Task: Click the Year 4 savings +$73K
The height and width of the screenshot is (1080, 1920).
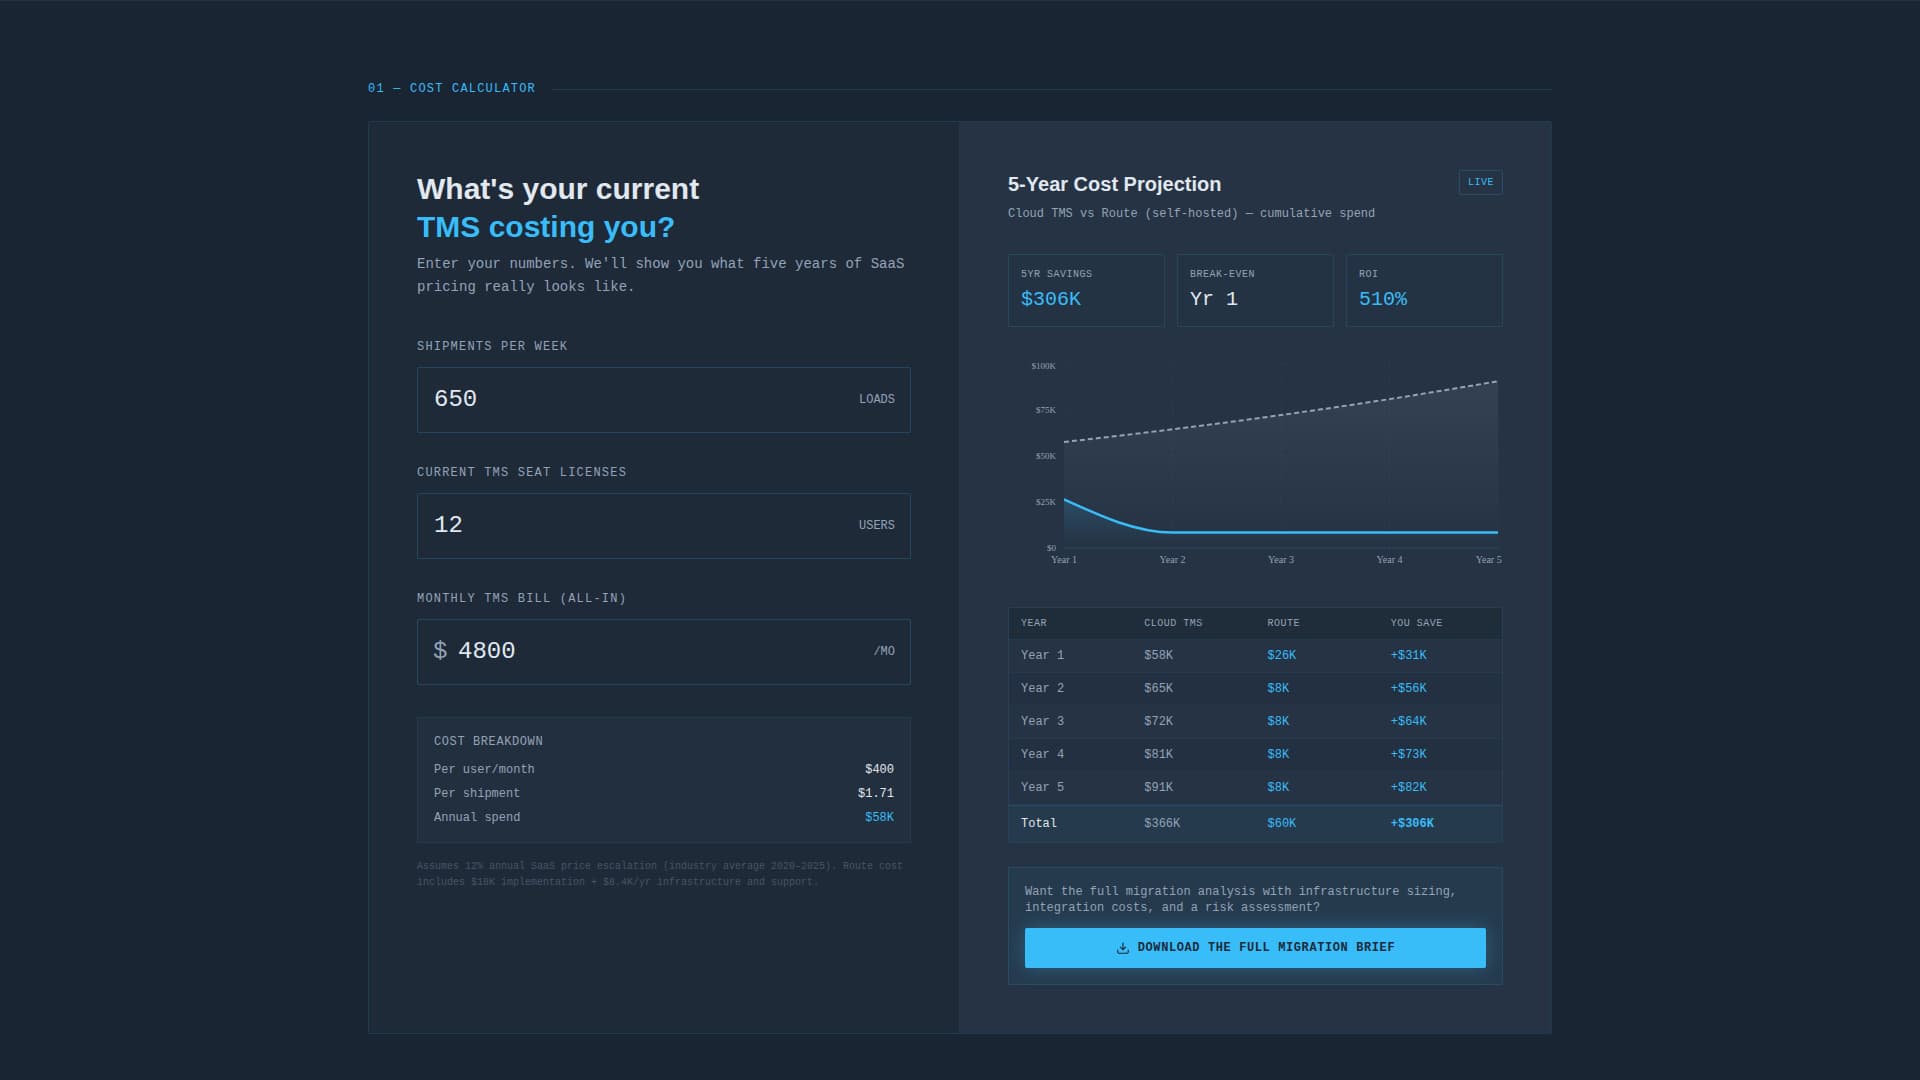Action: pyautogui.click(x=1408, y=754)
